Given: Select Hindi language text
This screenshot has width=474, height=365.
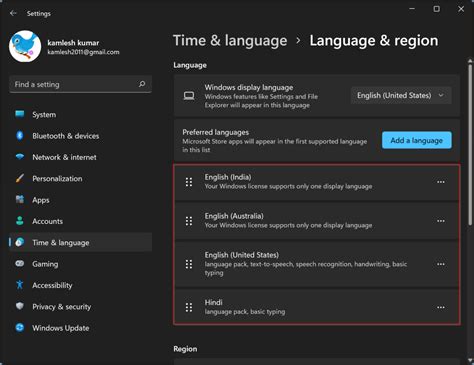Looking at the screenshot, I should tap(213, 302).
